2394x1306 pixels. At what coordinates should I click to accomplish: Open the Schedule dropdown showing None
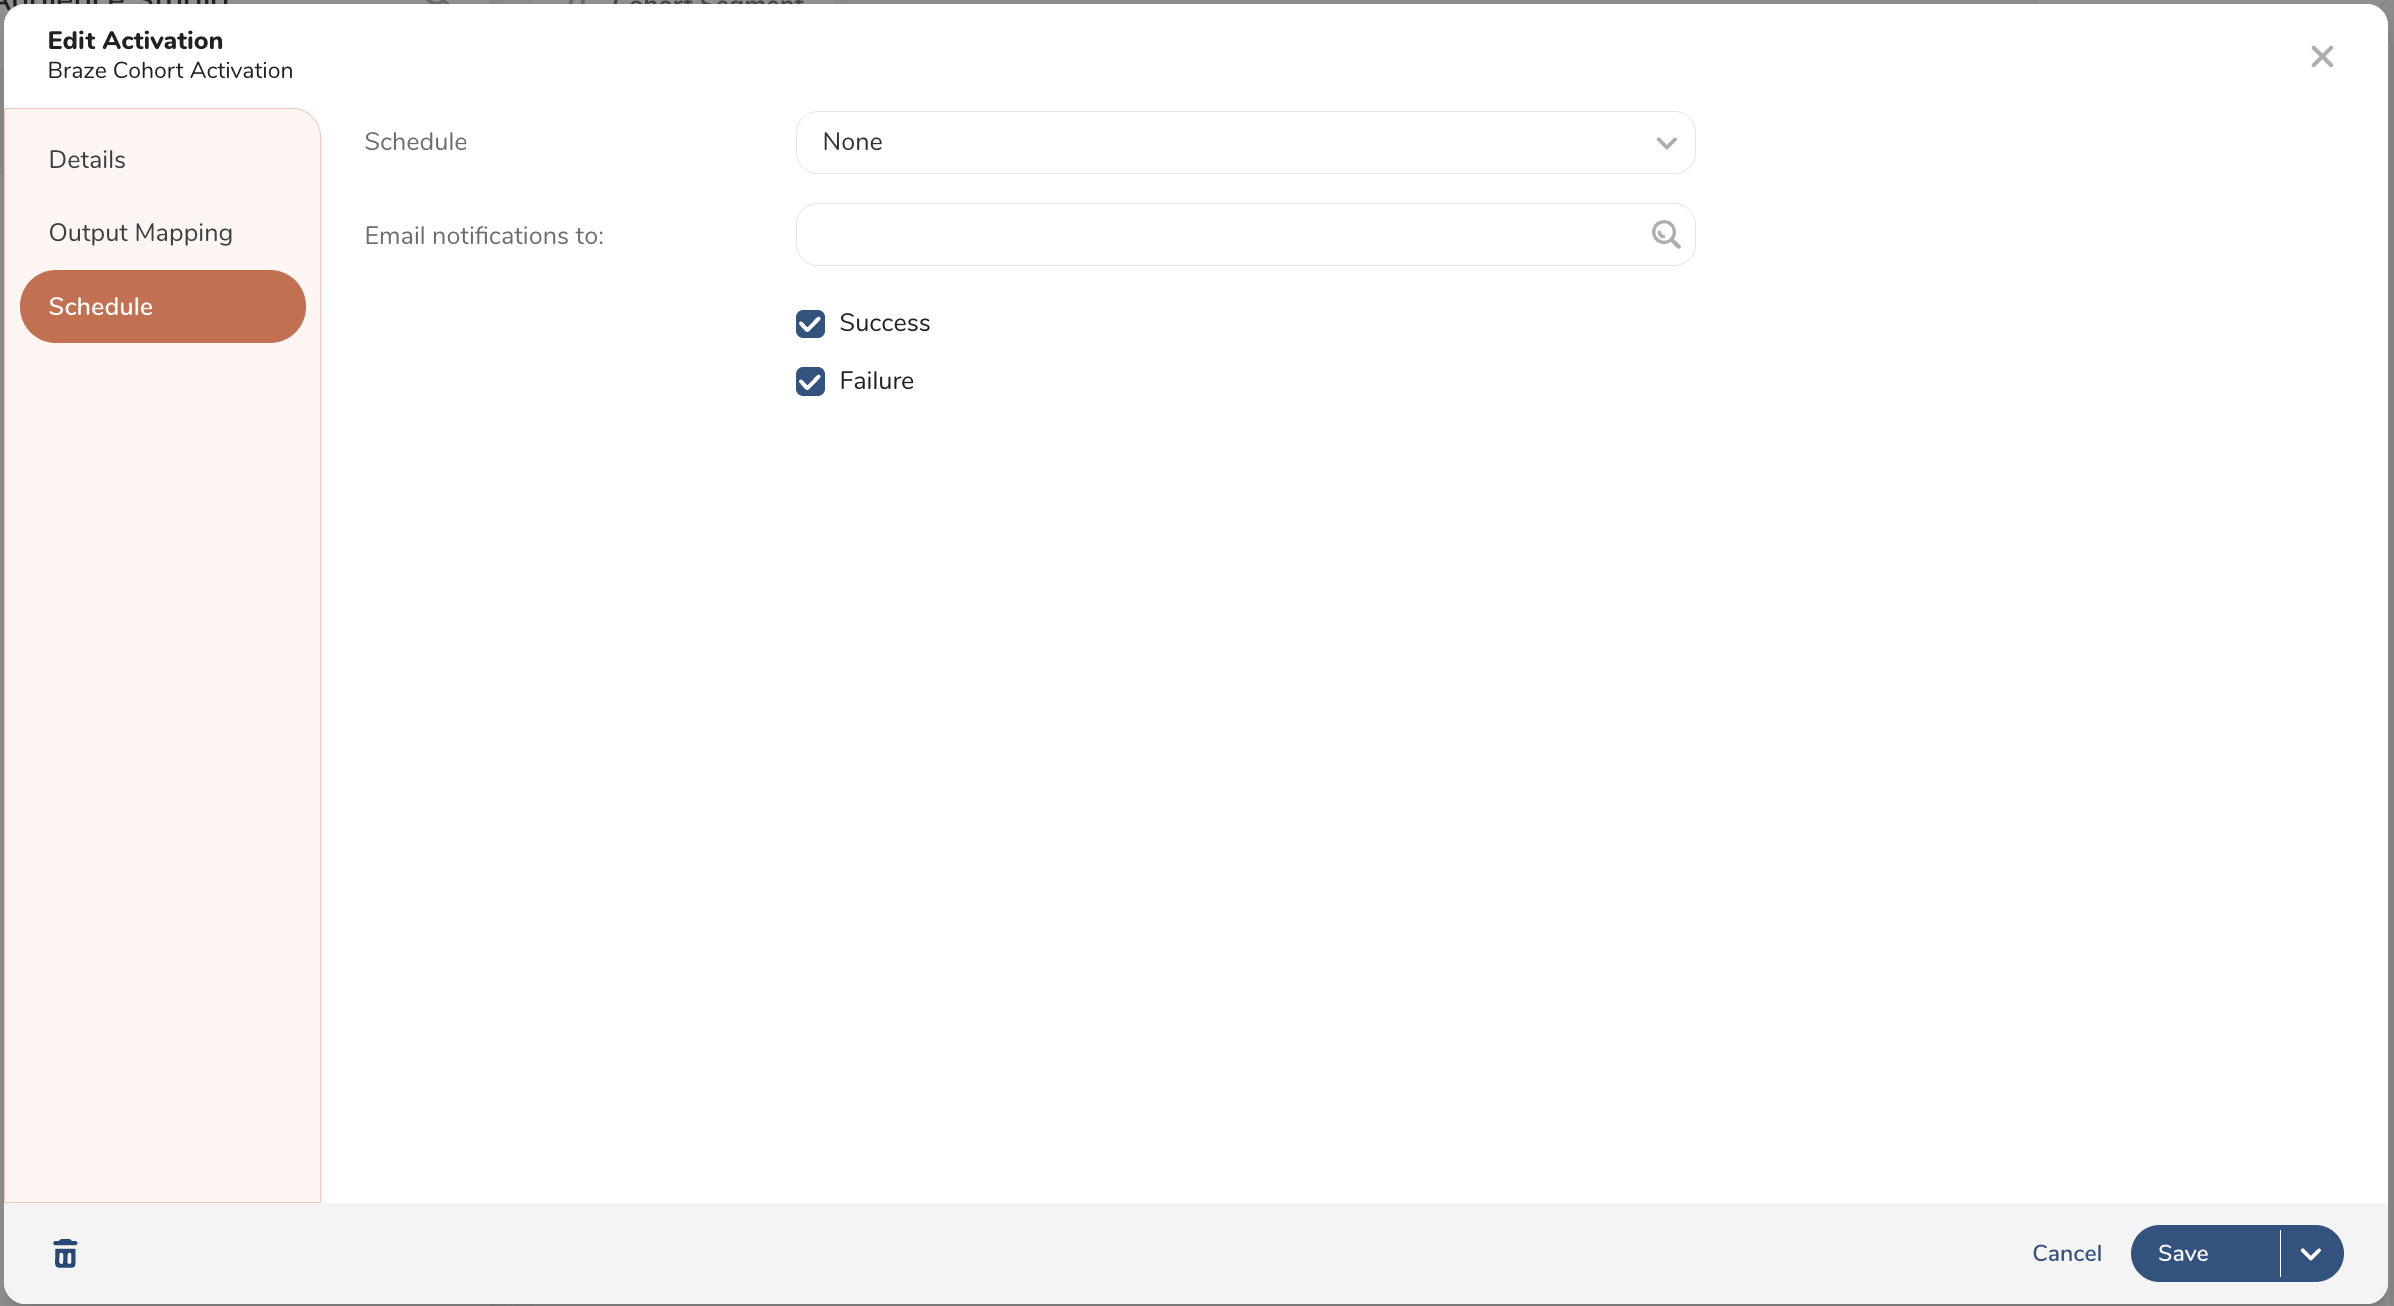click(1243, 142)
